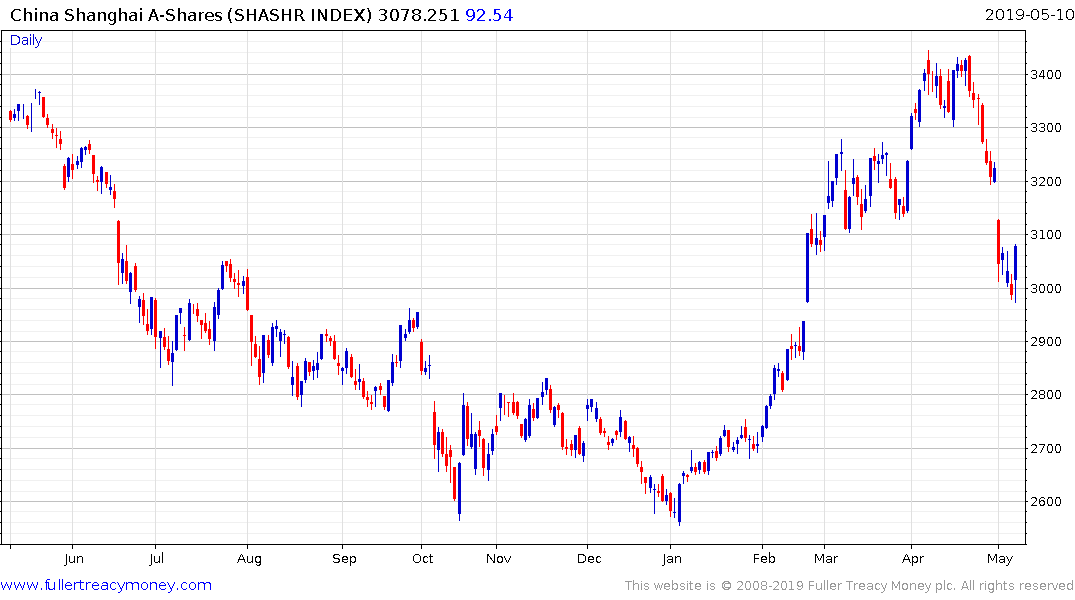Click the 2900 price axis label
The height and width of the screenshot is (600, 1075).
tap(1046, 341)
